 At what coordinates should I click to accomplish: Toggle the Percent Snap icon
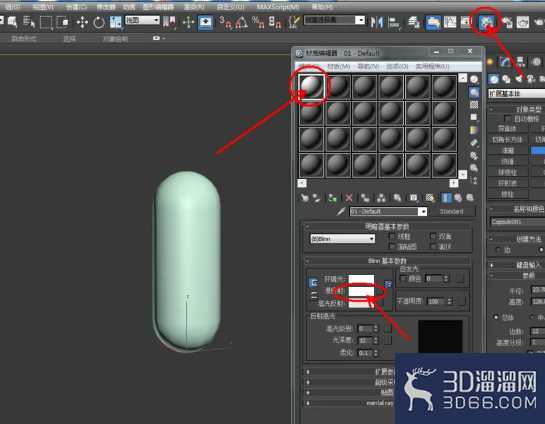pos(258,22)
